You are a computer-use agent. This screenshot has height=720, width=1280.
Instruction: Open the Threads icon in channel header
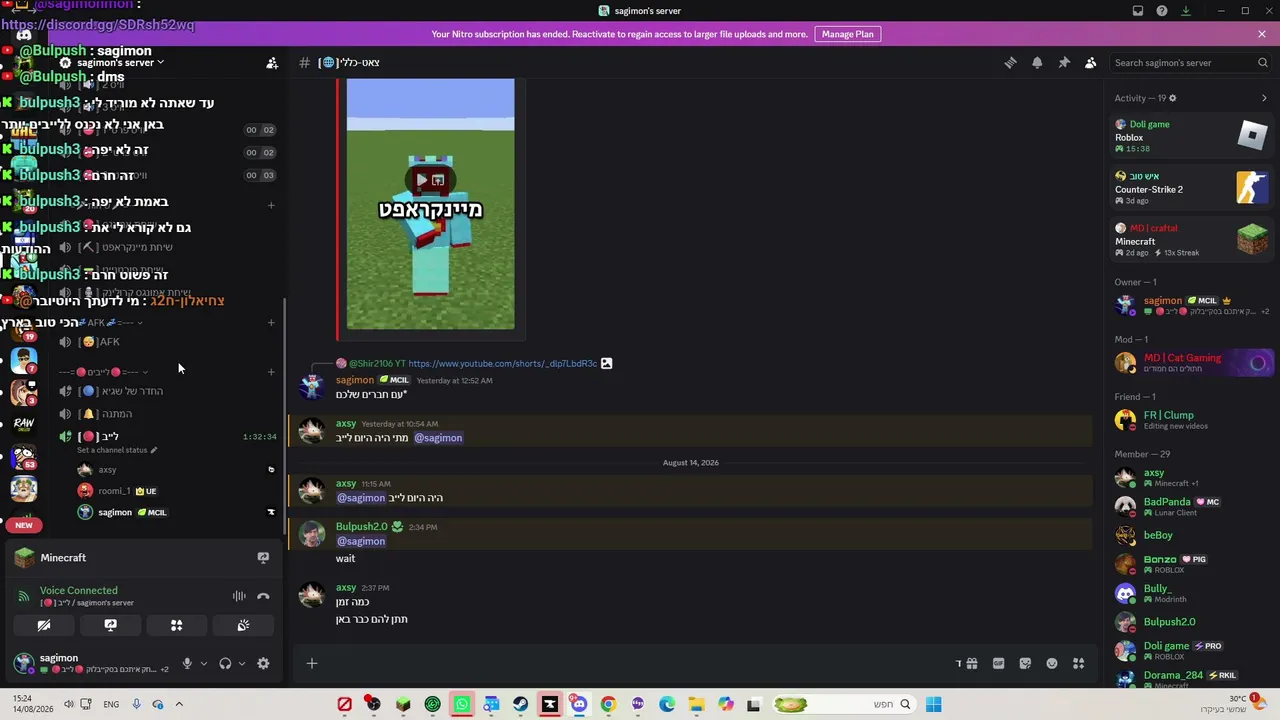[1010, 62]
